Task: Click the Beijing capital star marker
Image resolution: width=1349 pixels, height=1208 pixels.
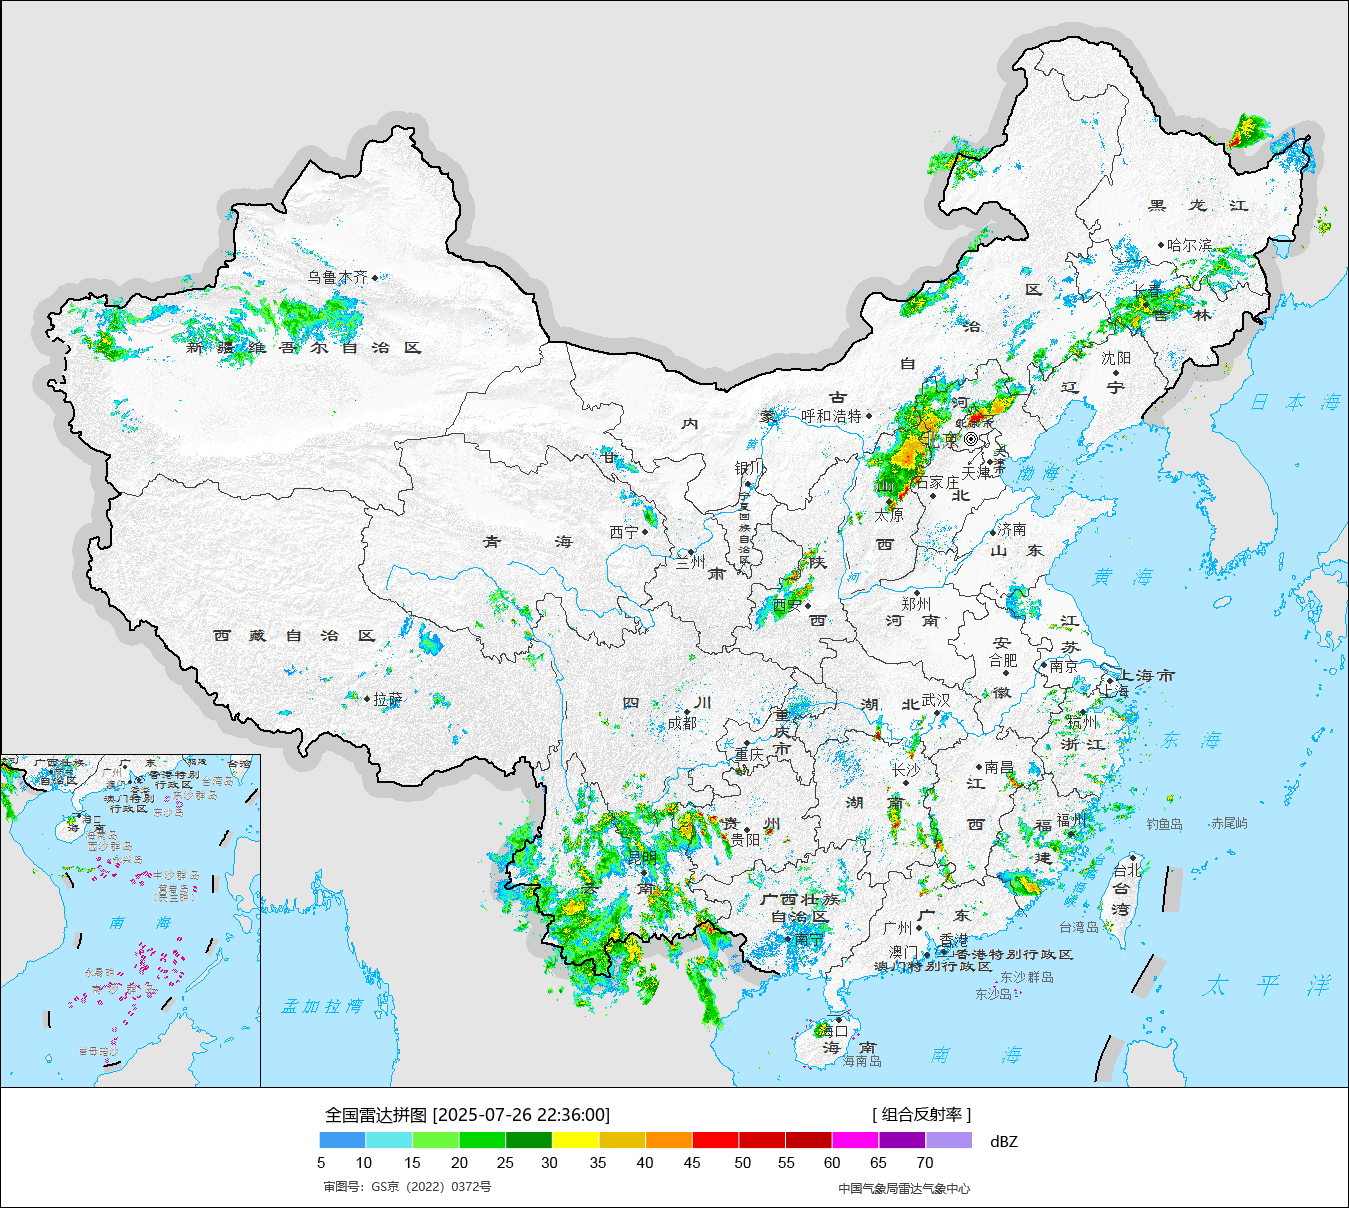Action: point(971,439)
